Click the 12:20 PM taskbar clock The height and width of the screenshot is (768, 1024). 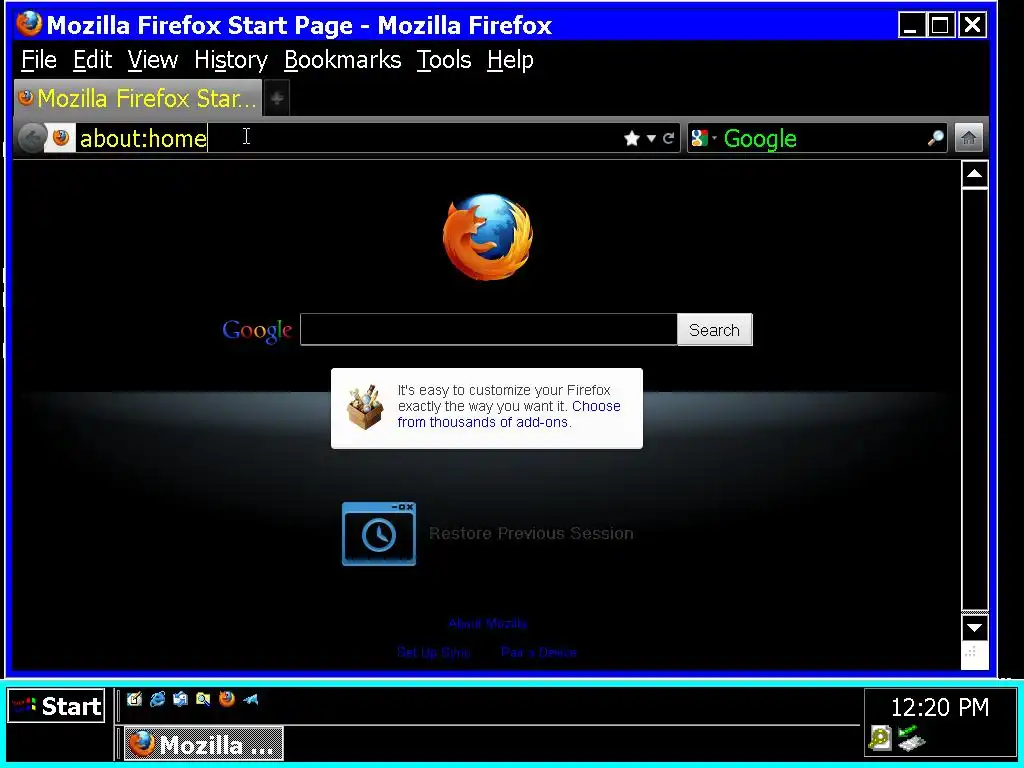940,707
